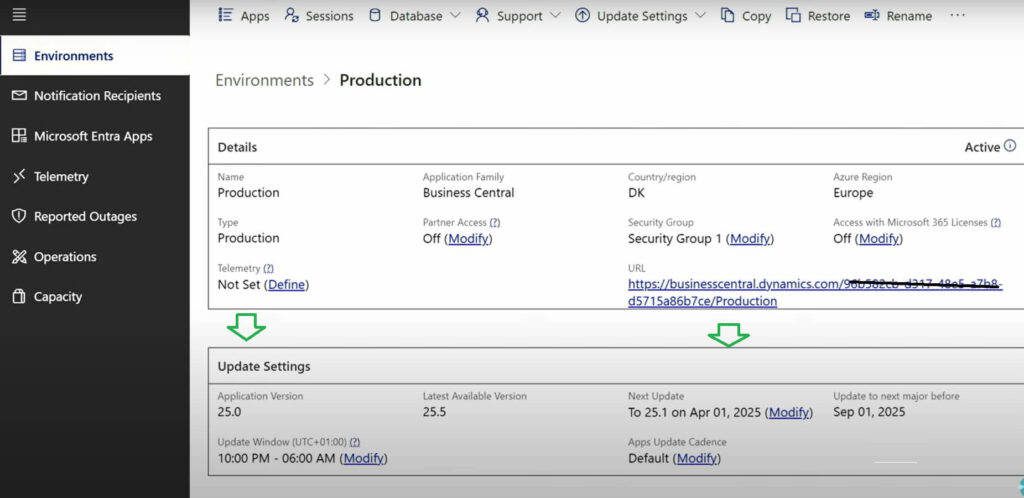Viewport: 1024px width, 498px height.
Task: Select the Operations tools icon
Action: coord(20,257)
